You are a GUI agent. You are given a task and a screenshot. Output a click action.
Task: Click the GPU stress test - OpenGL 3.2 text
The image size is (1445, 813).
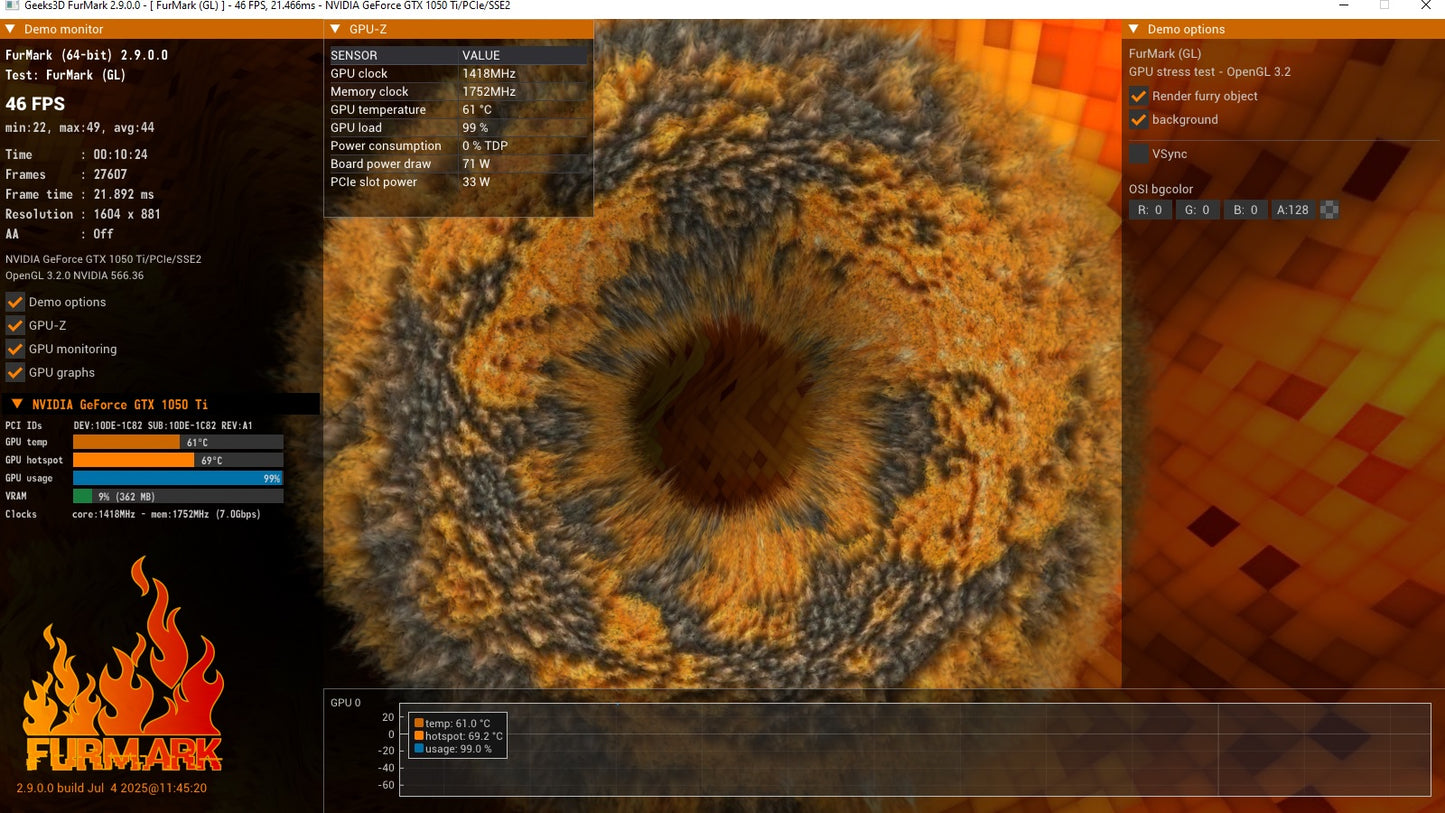[x=1210, y=72]
